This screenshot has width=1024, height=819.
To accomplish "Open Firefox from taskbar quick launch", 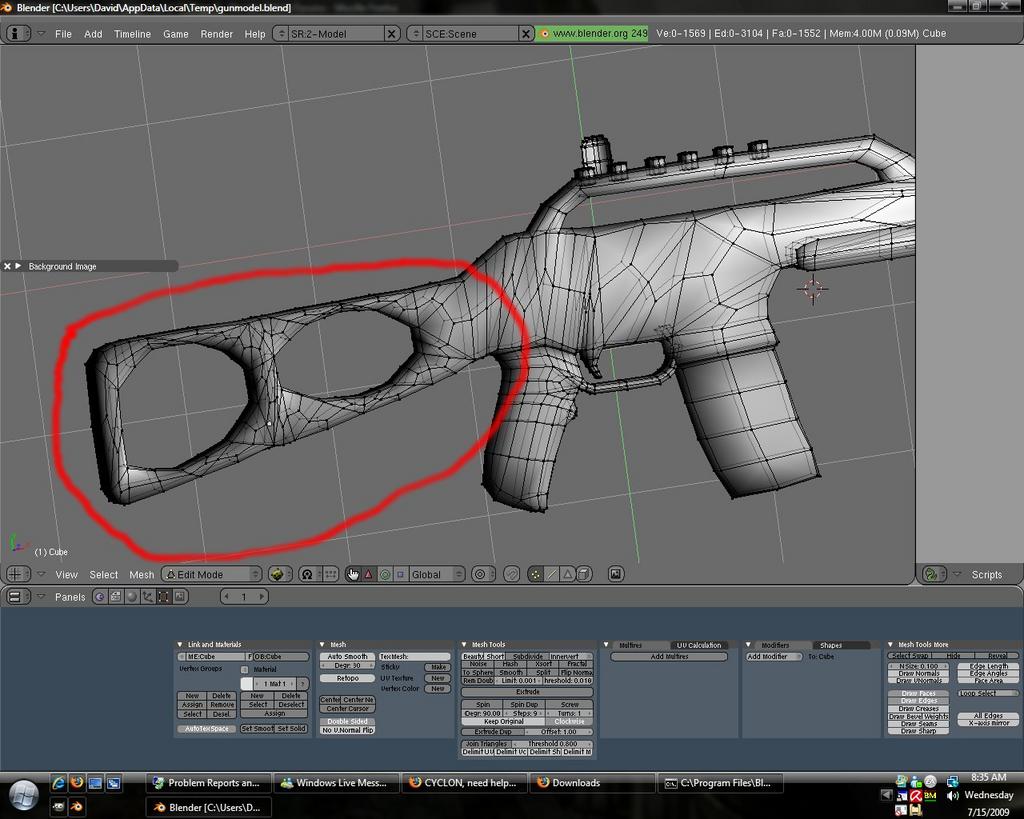I will coord(77,782).
